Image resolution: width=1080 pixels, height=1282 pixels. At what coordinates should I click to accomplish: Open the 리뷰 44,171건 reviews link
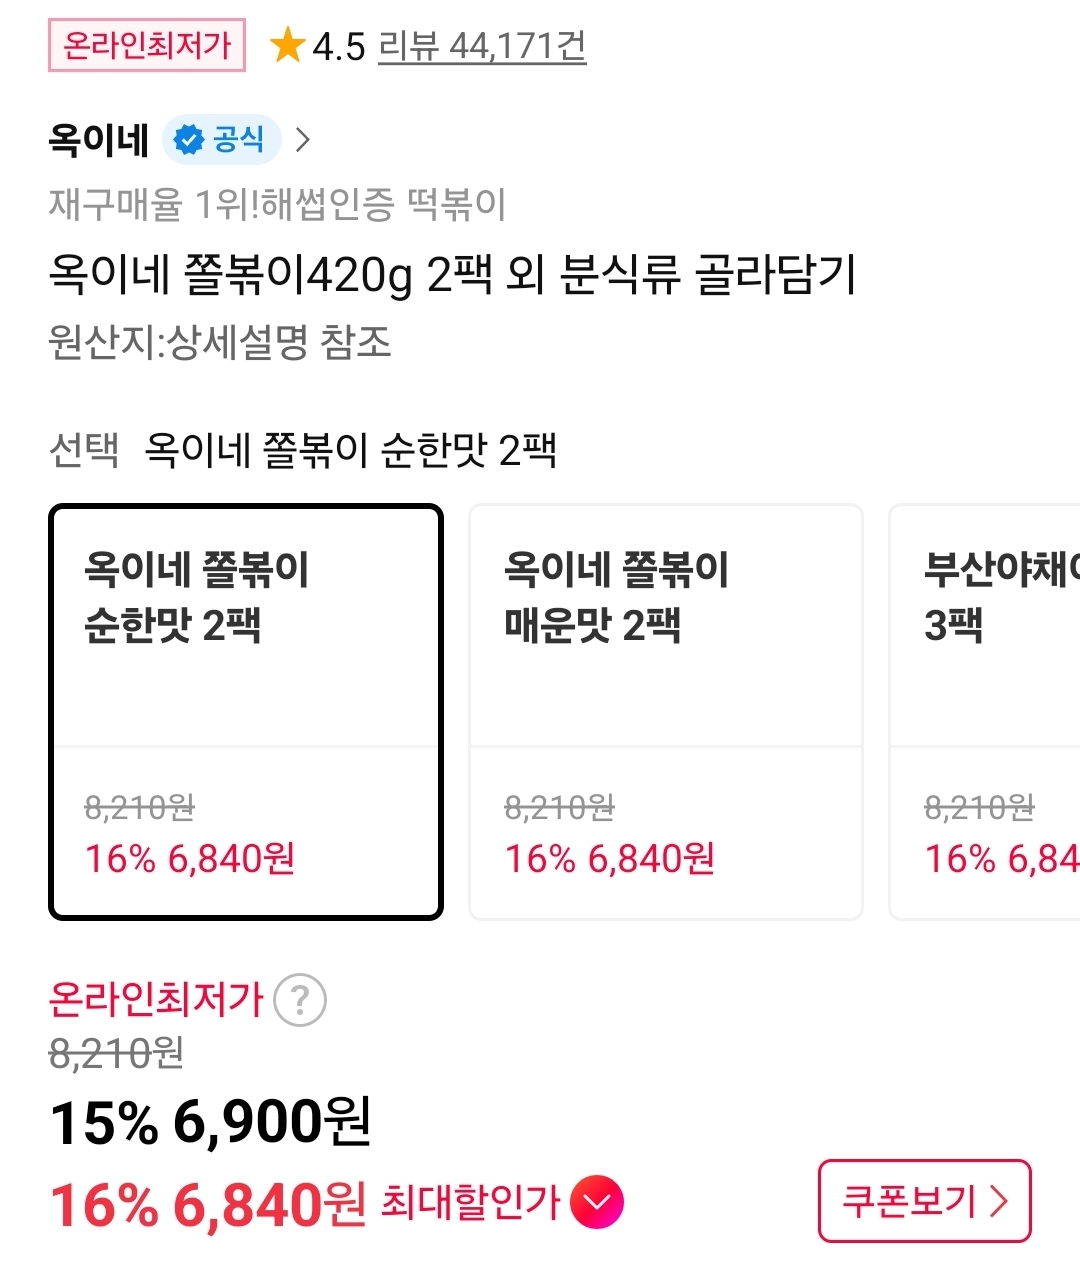click(x=482, y=46)
